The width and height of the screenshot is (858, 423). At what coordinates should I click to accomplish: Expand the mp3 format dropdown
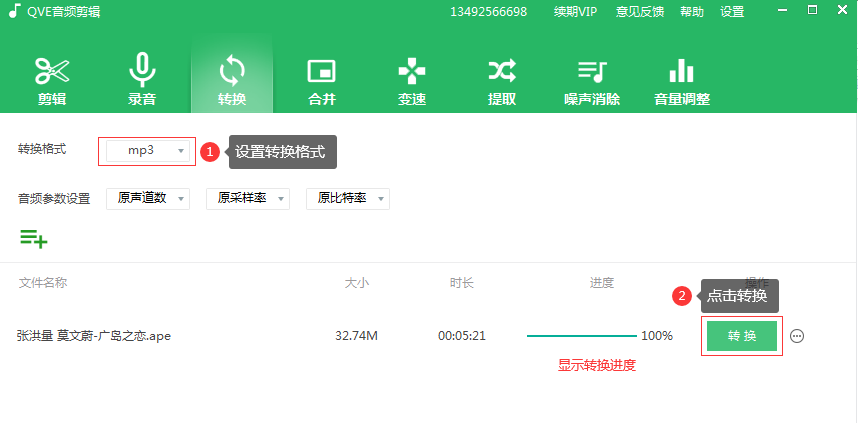[148, 151]
